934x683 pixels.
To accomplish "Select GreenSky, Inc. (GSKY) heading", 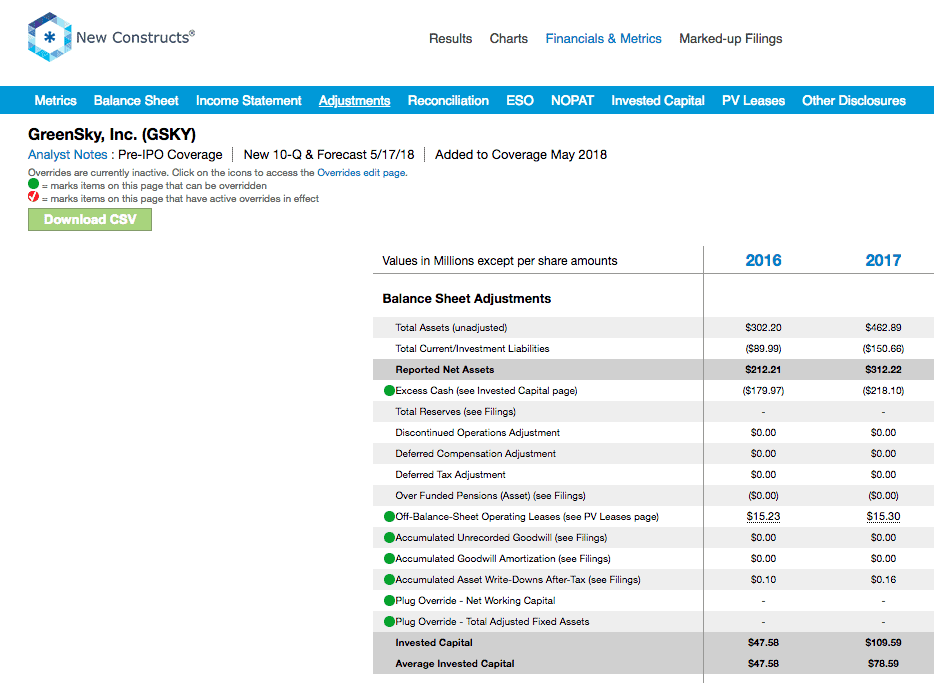I will tap(112, 135).
